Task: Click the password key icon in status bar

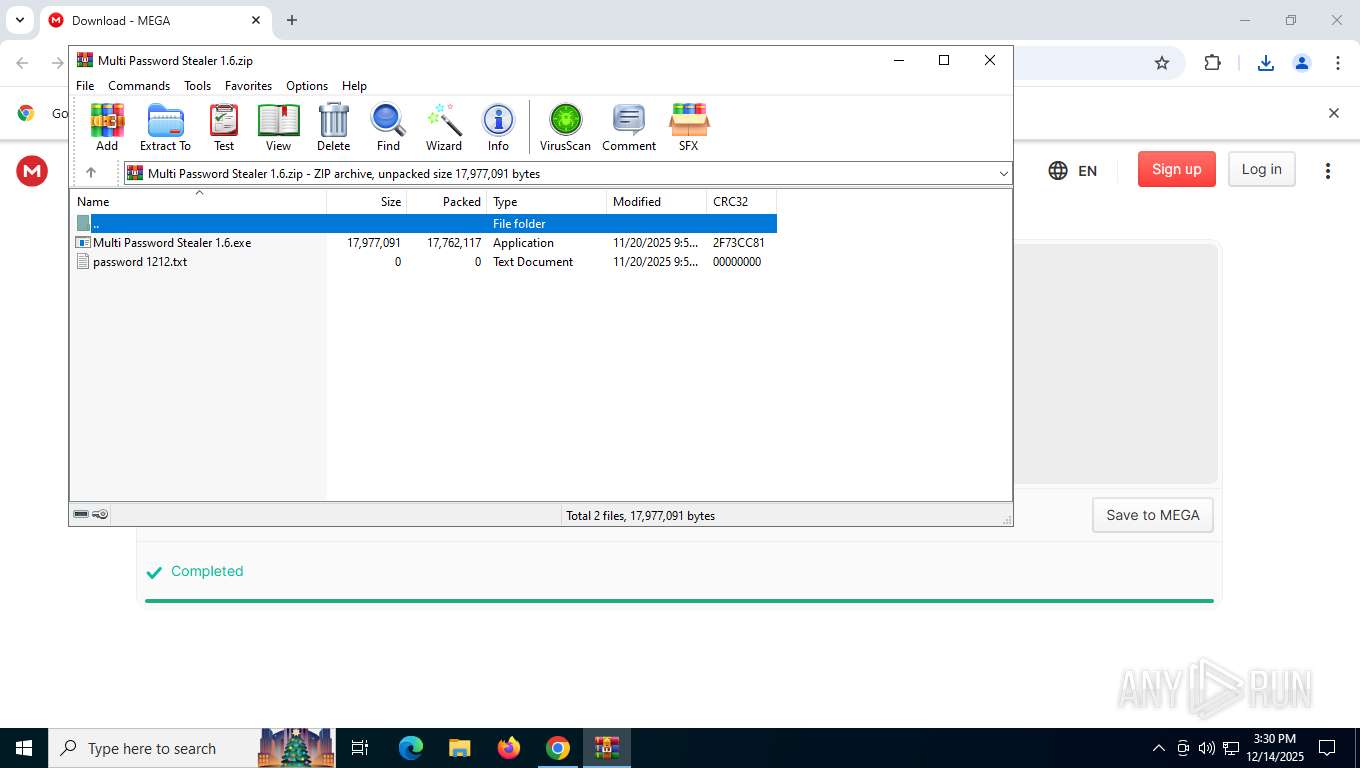Action: coord(100,515)
